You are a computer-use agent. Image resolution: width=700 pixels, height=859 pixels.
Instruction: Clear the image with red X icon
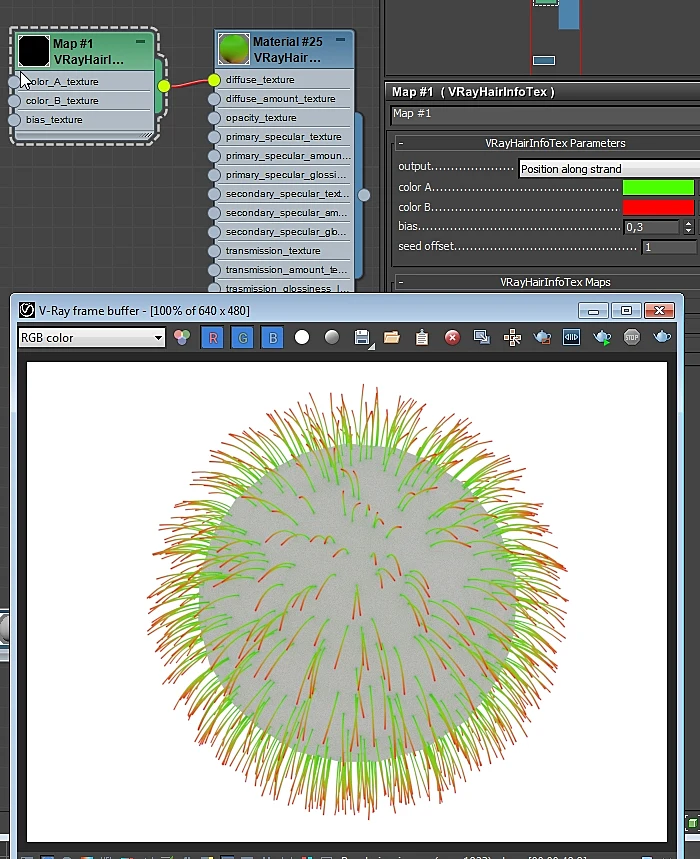coord(452,337)
